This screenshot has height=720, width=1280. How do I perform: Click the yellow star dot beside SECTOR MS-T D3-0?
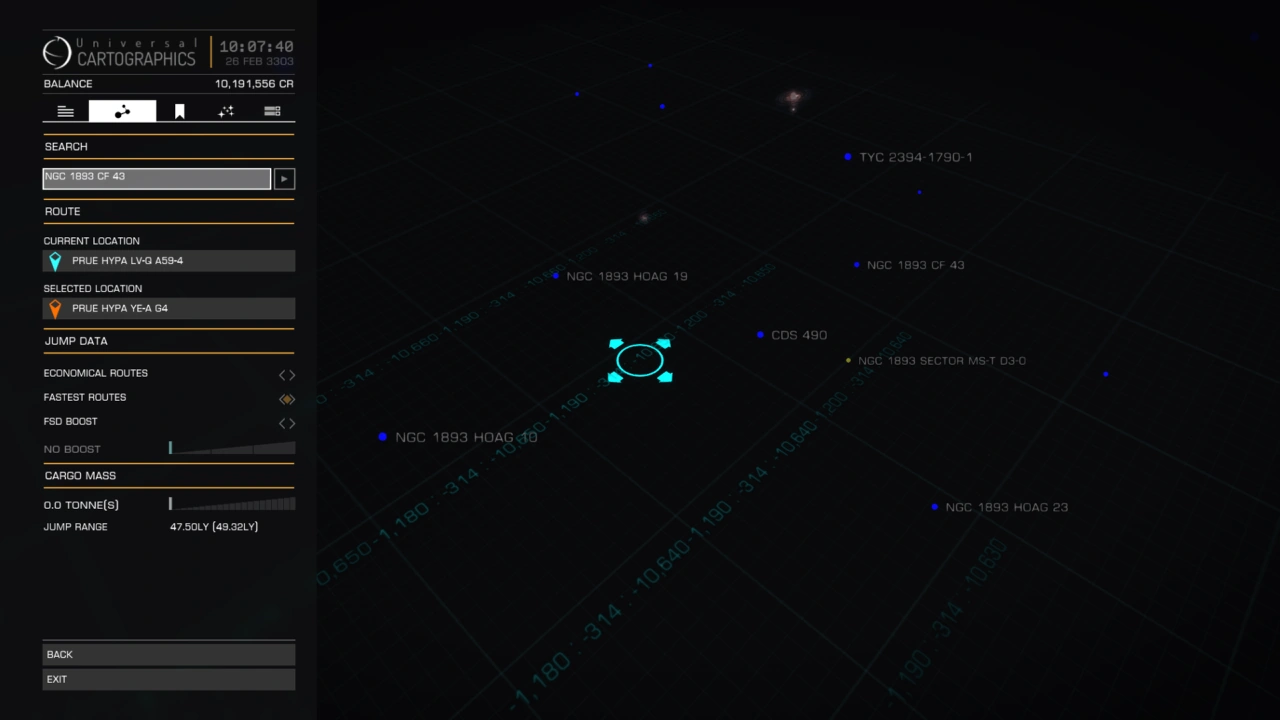[848, 360]
